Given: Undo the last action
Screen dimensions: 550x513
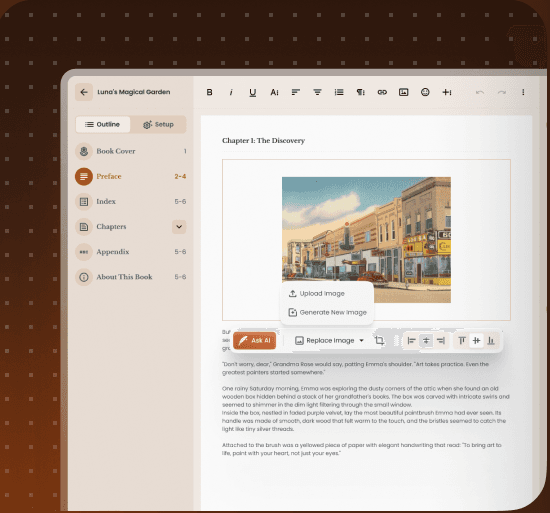Looking at the screenshot, I should click(480, 92).
